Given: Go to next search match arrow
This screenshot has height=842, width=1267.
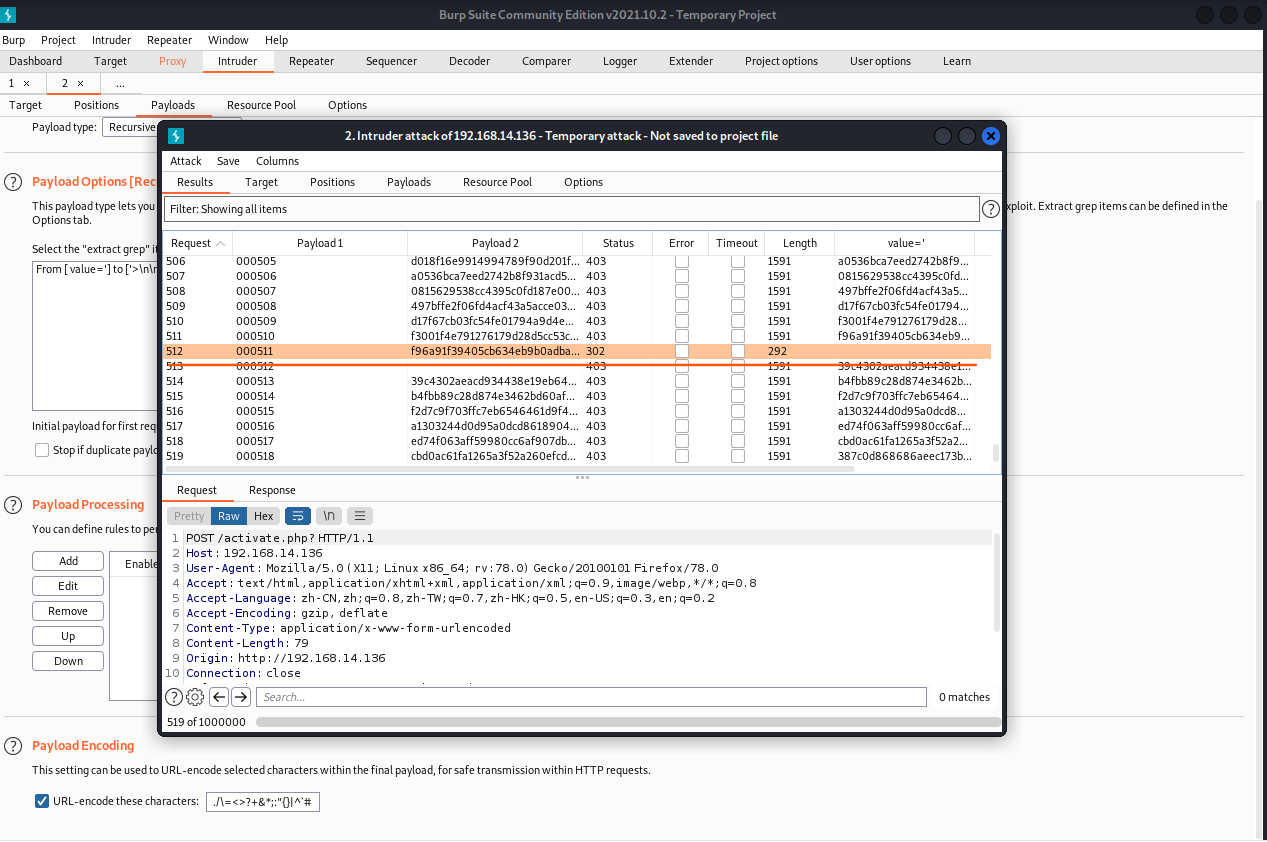Looking at the screenshot, I should (241, 697).
